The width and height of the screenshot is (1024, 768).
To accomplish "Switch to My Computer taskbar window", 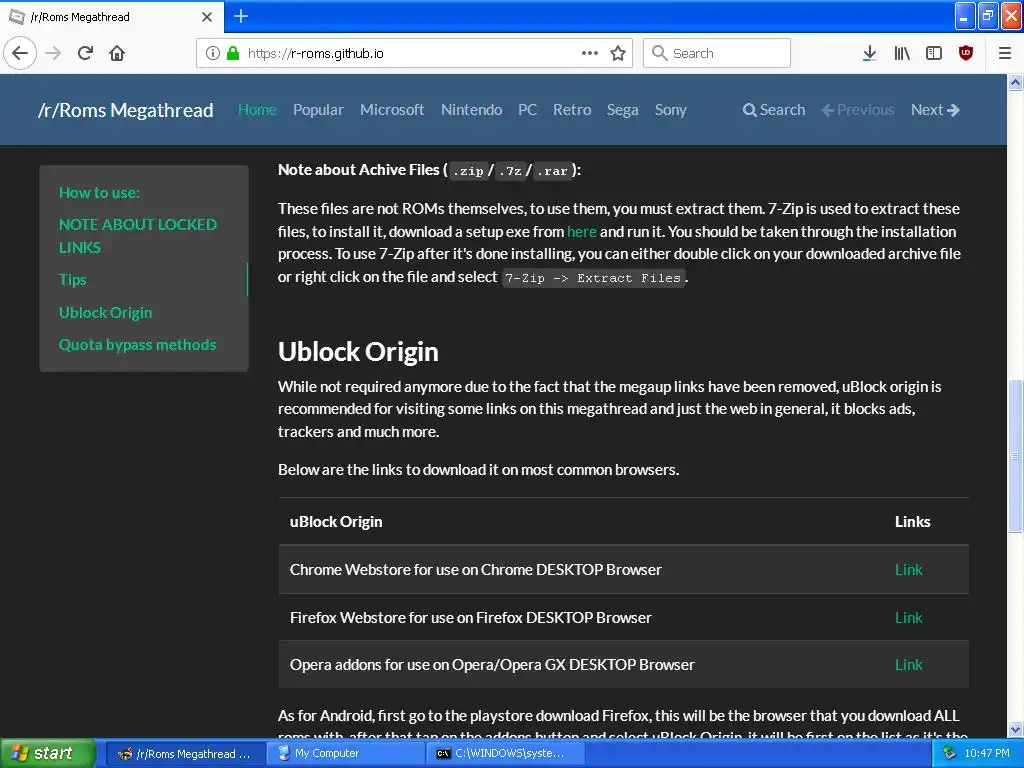I will click(x=347, y=754).
